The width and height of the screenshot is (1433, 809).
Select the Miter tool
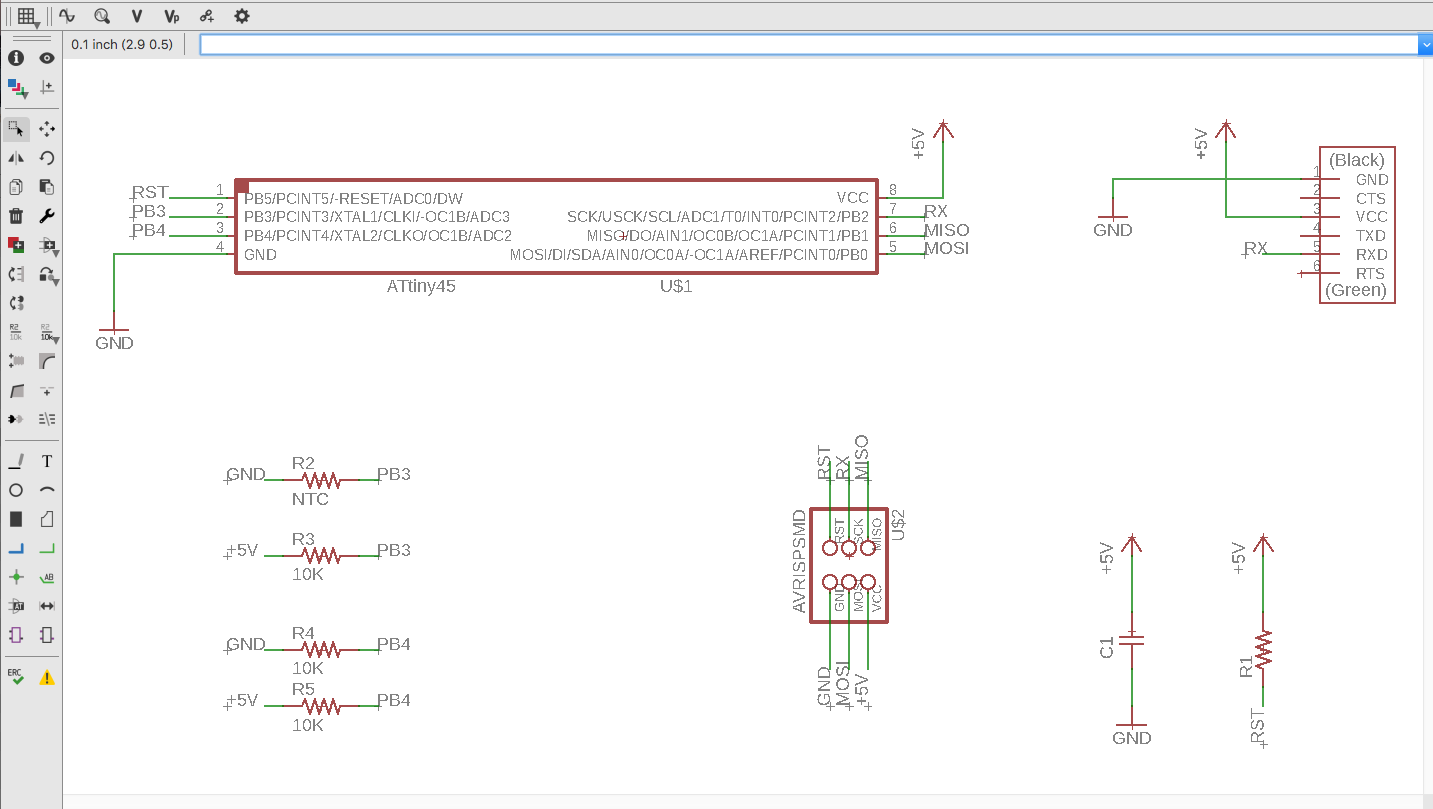[46, 361]
